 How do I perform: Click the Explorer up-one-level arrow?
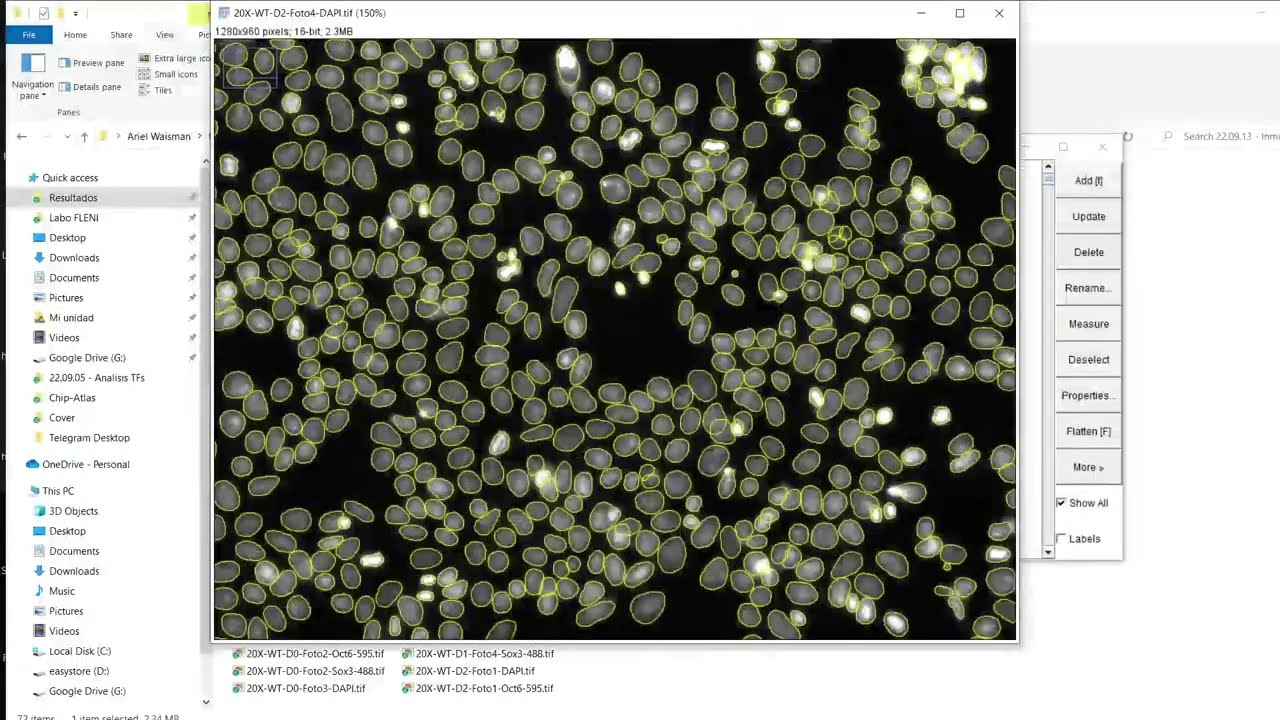click(84, 137)
